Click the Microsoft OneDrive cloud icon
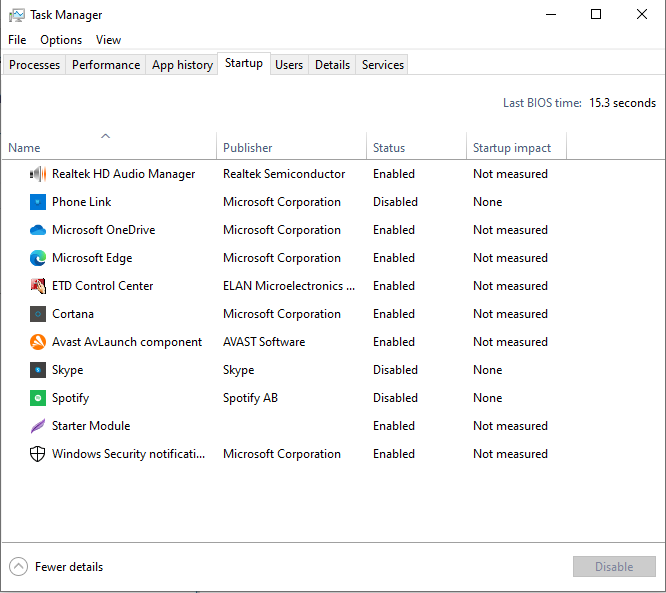Image resolution: width=666 pixels, height=593 pixels. 38,230
